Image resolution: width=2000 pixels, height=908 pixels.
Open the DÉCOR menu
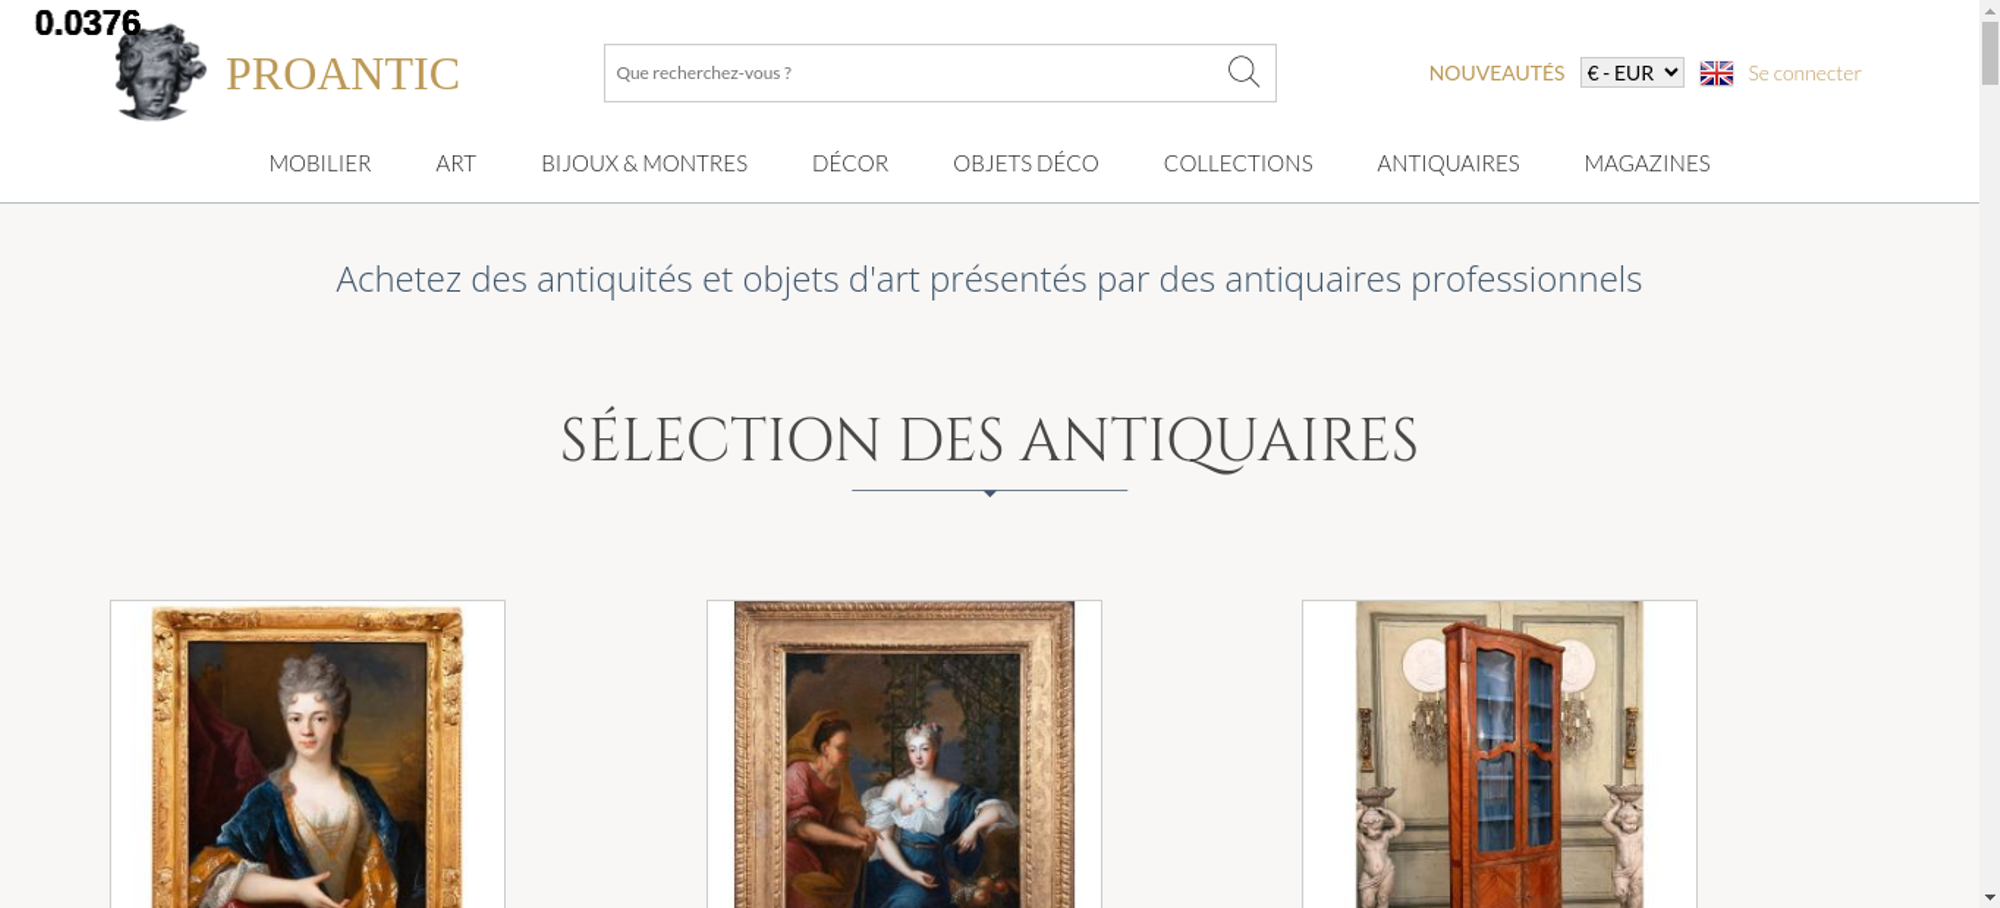tap(850, 163)
